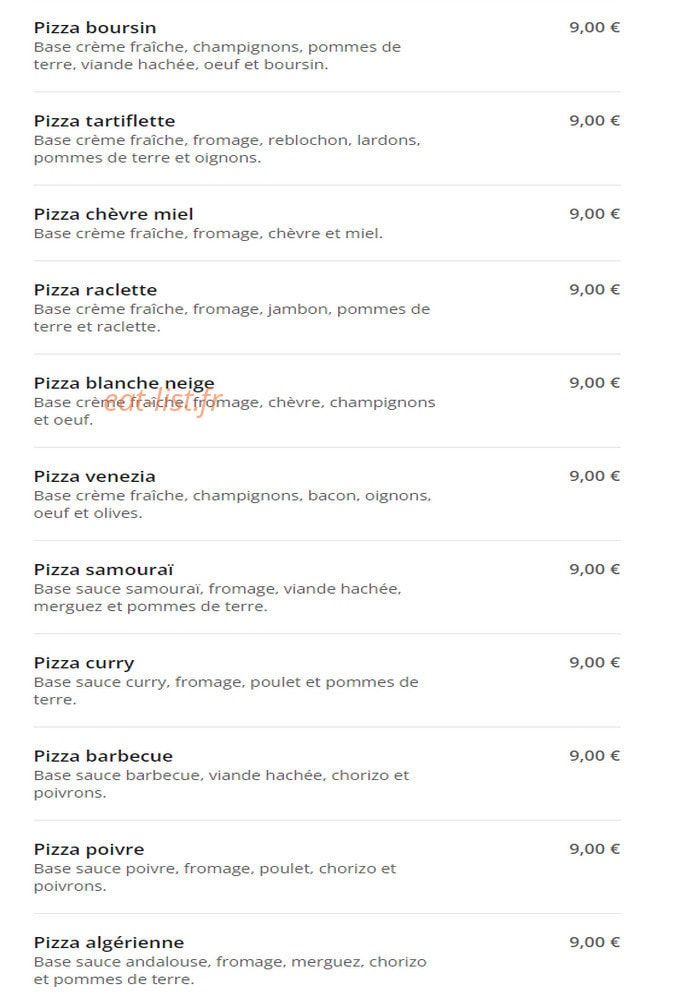Click the Pizza samouraï ingredients description
Screen dimensions: 687x1005
(x=217, y=597)
